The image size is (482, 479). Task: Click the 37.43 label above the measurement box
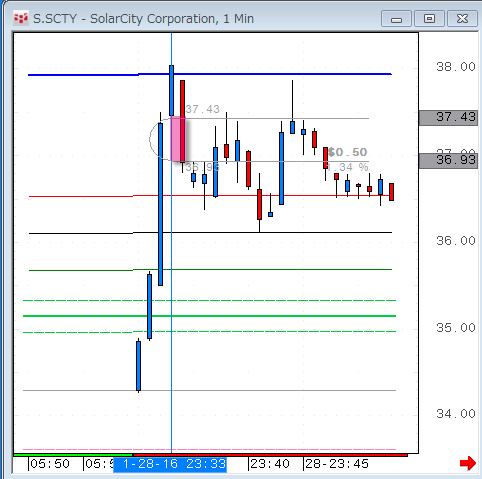(x=203, y=109)
